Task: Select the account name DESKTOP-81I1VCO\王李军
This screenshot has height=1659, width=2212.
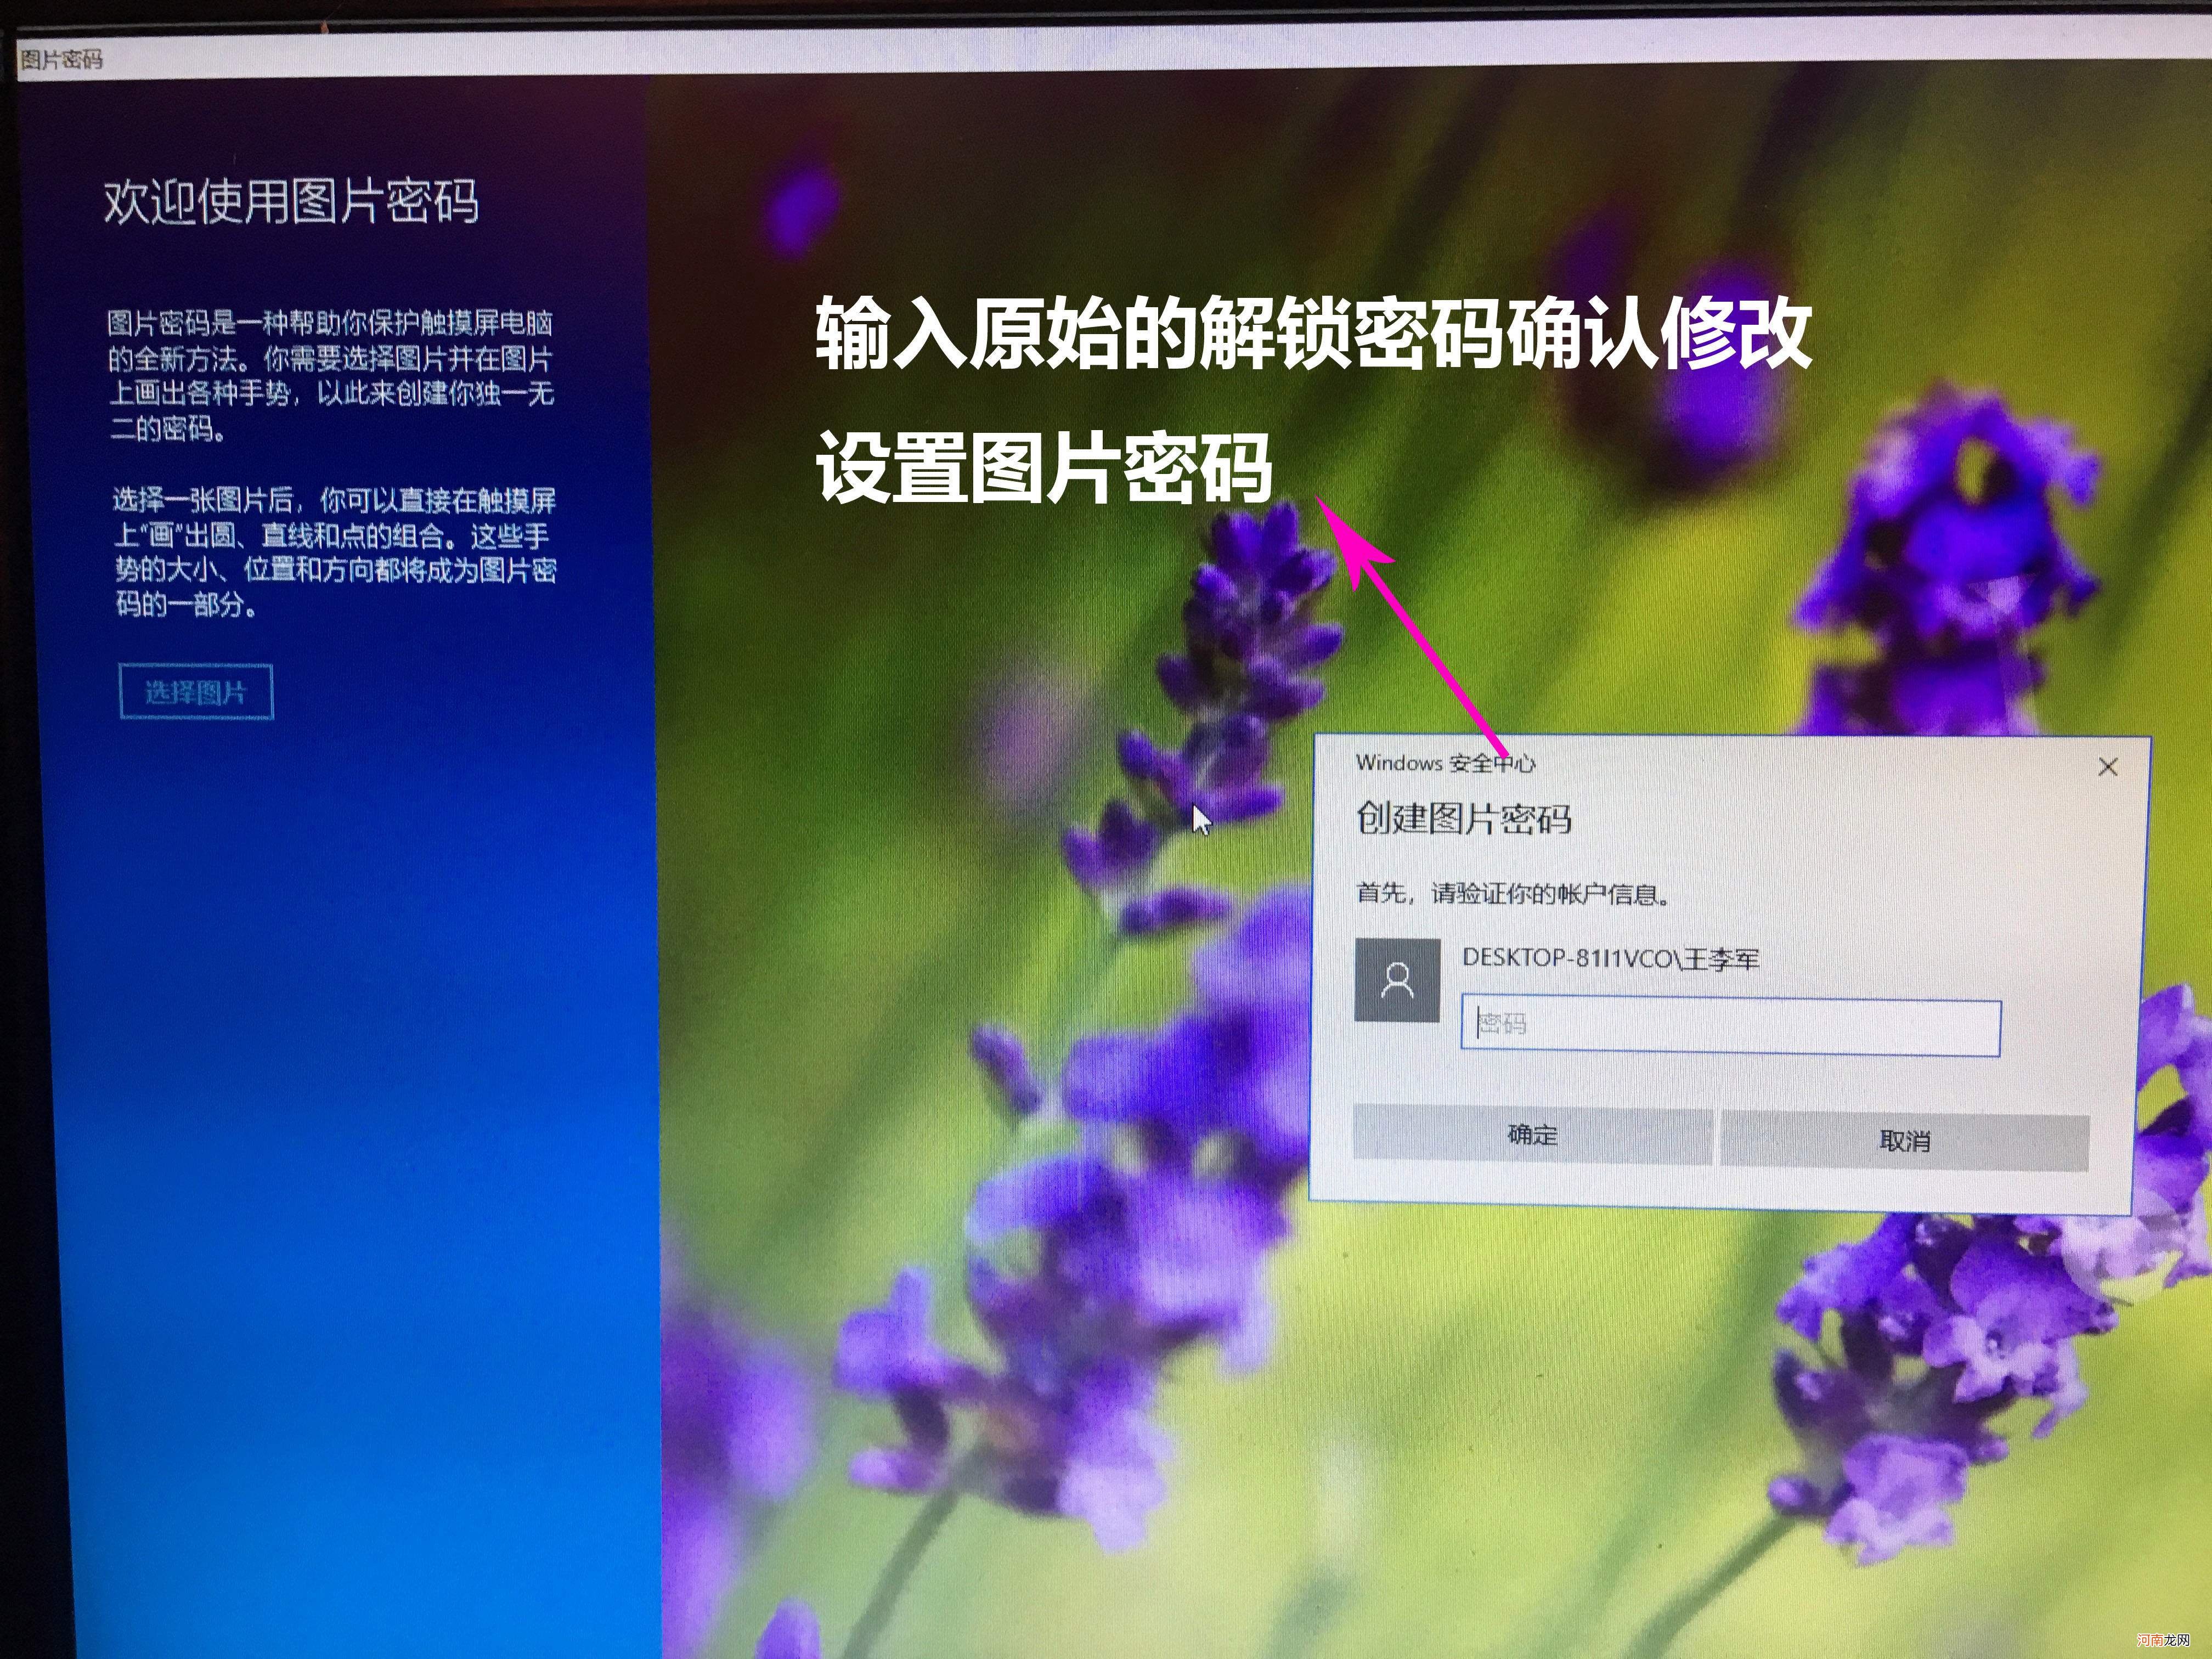Action: point(1610,958)
